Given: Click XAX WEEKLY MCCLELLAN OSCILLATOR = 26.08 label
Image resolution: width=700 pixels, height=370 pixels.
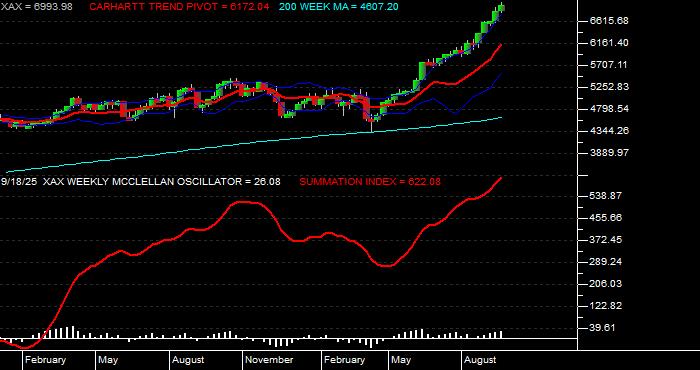Looking at the screenshot, I should pos(162,182).
